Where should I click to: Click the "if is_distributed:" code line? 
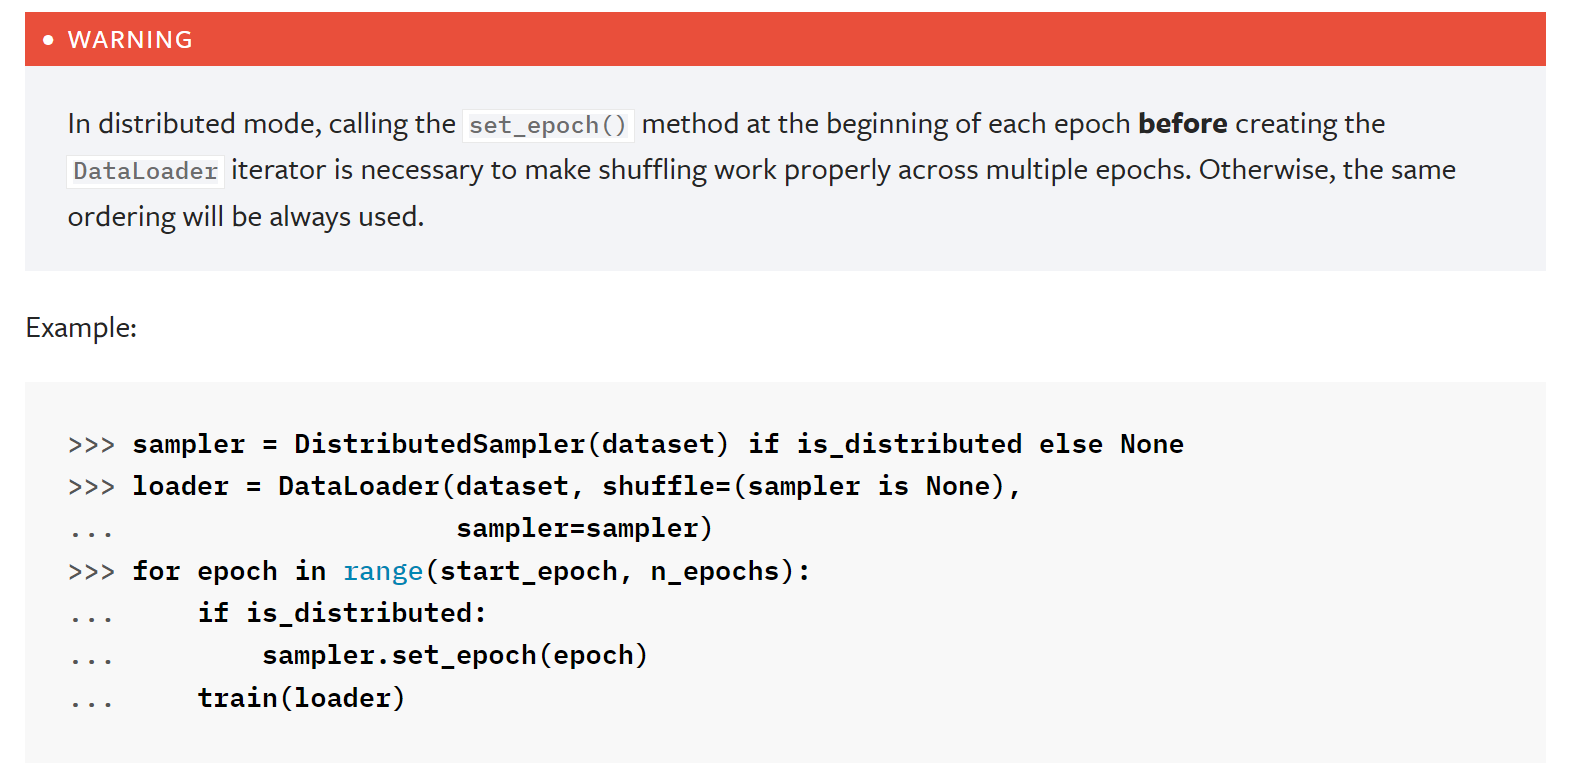click(342, 613)
